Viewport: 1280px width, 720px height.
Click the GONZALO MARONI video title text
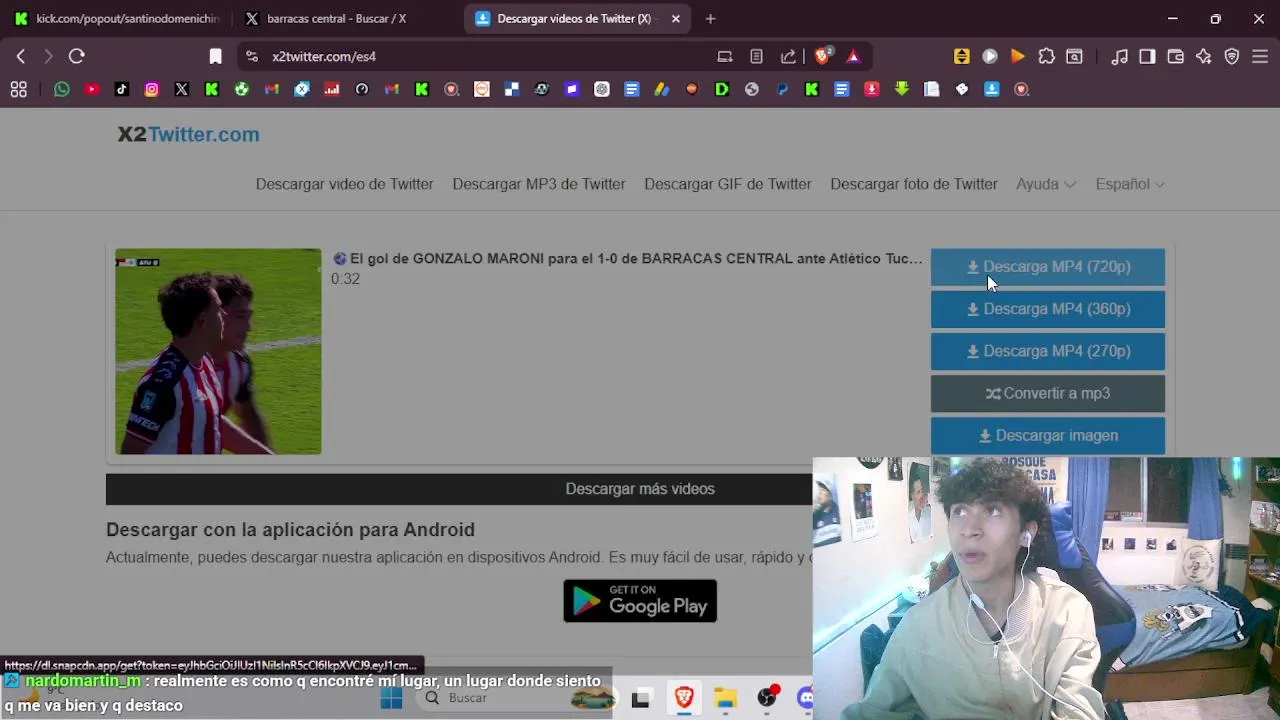[627, 258]
